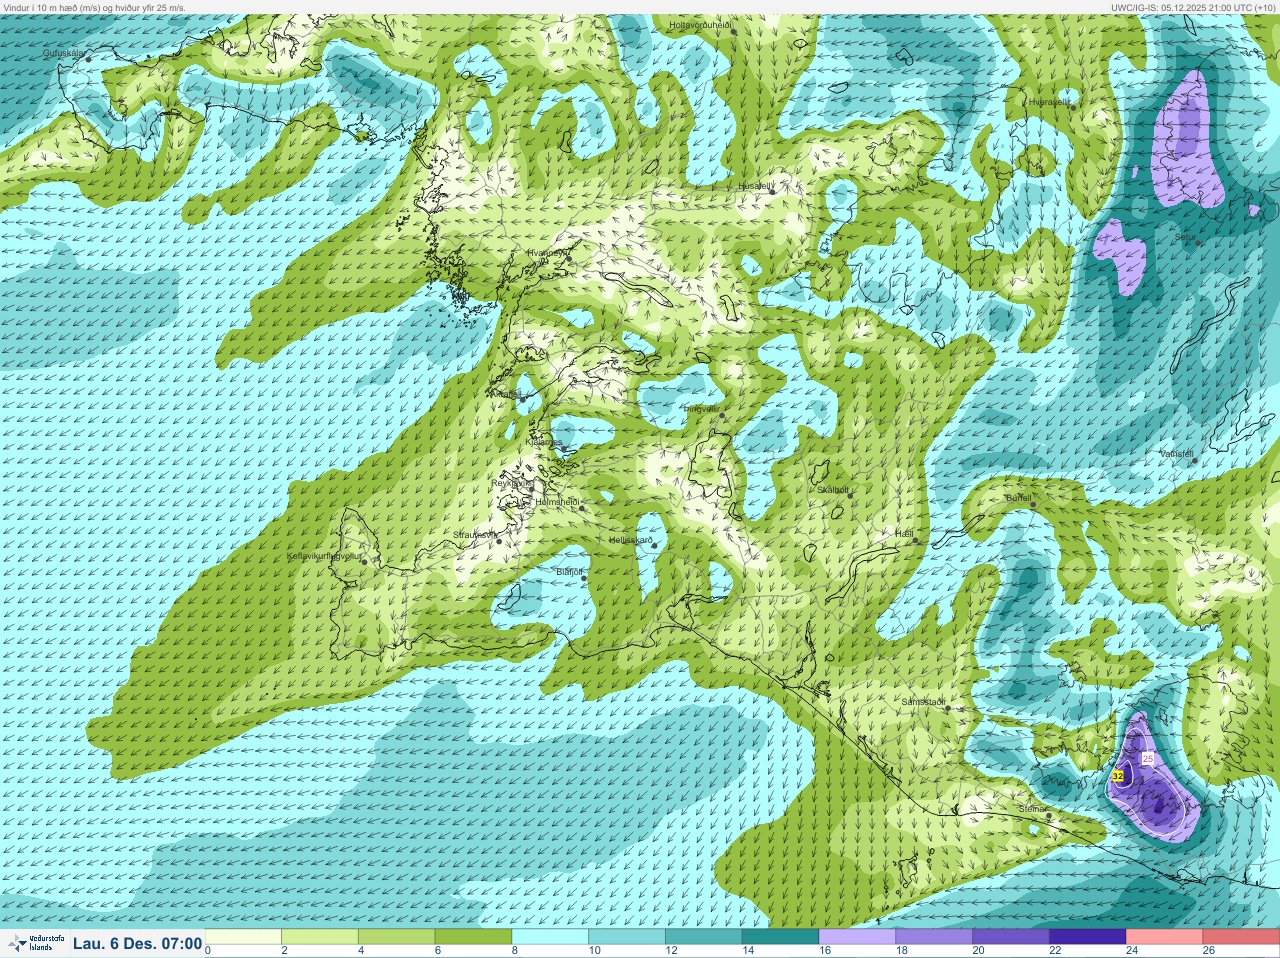This screenshot has width=1280, height=958.
Task: Click the Hellisskarð station label
Action: (631, 540)
